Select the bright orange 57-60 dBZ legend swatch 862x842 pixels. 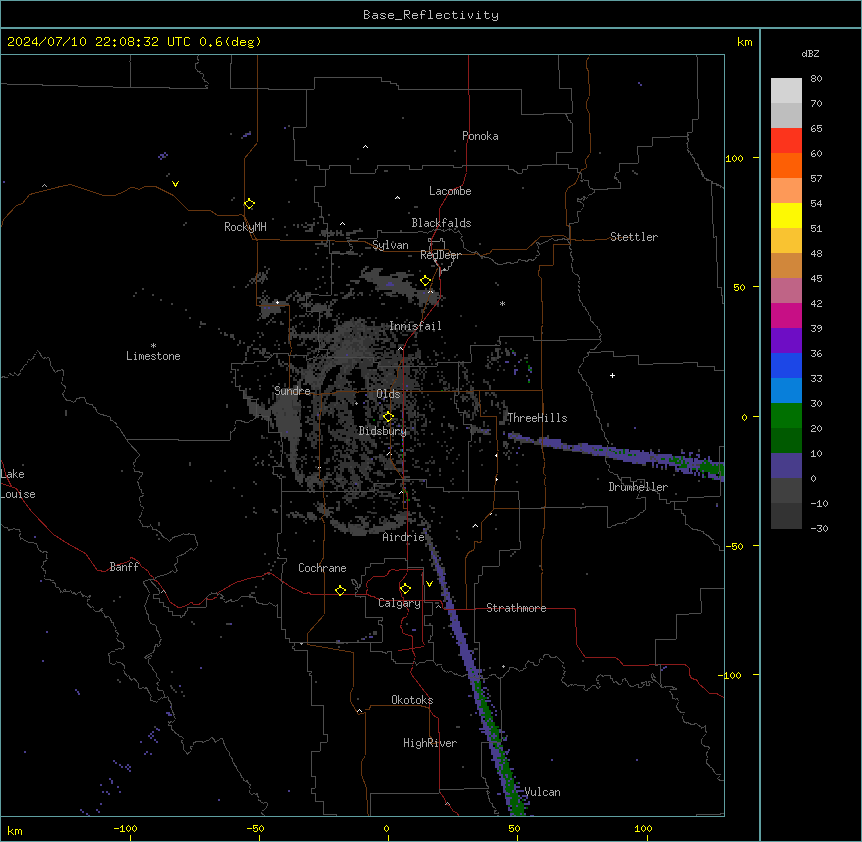(786, 165)
